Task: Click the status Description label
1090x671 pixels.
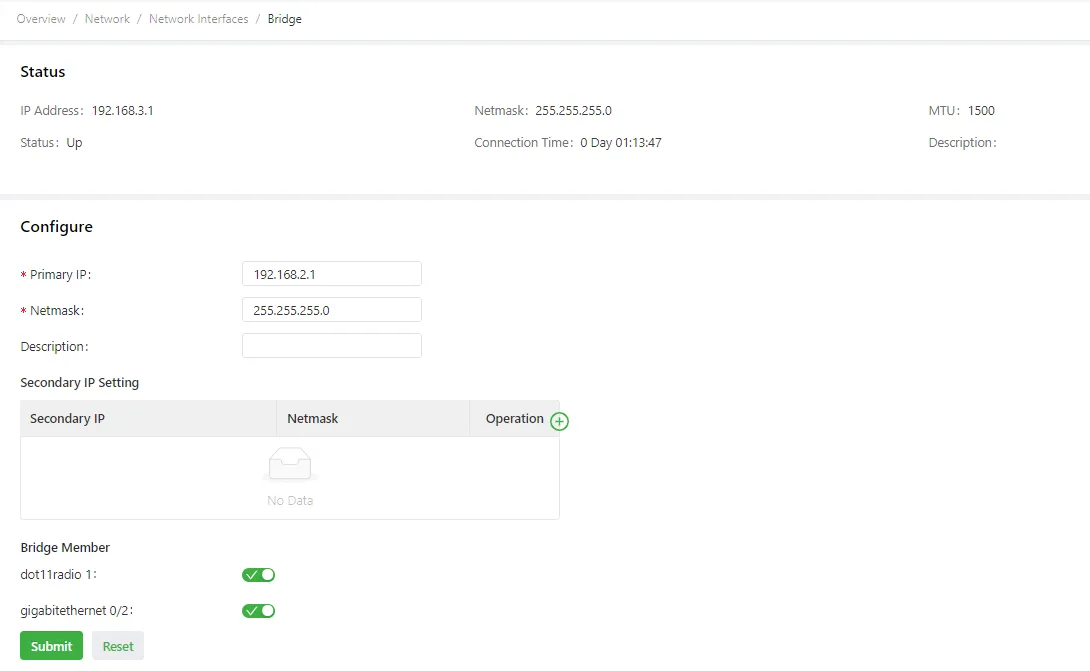Action: 962,143
